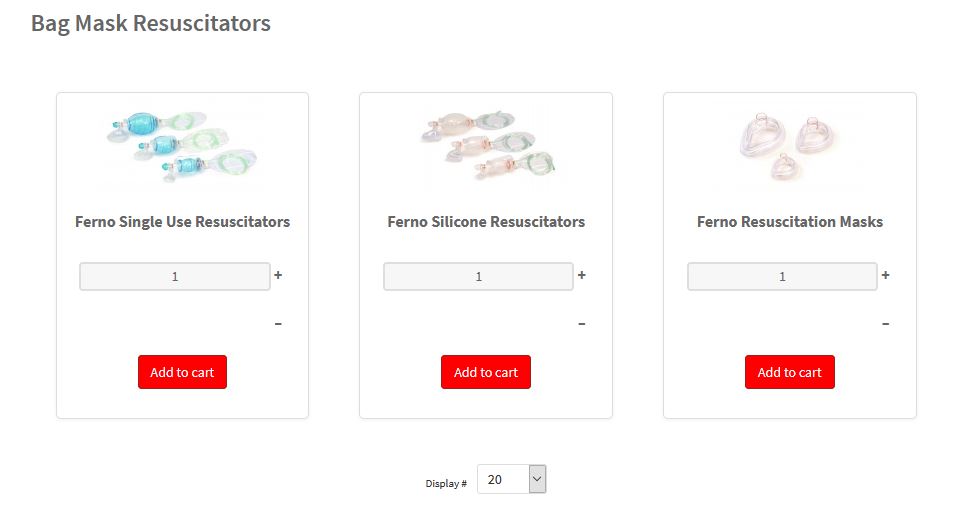Increase quantity for Ferno Resuscitation Masks
Viewport: 967px width, 532px height.
[886, 275]
